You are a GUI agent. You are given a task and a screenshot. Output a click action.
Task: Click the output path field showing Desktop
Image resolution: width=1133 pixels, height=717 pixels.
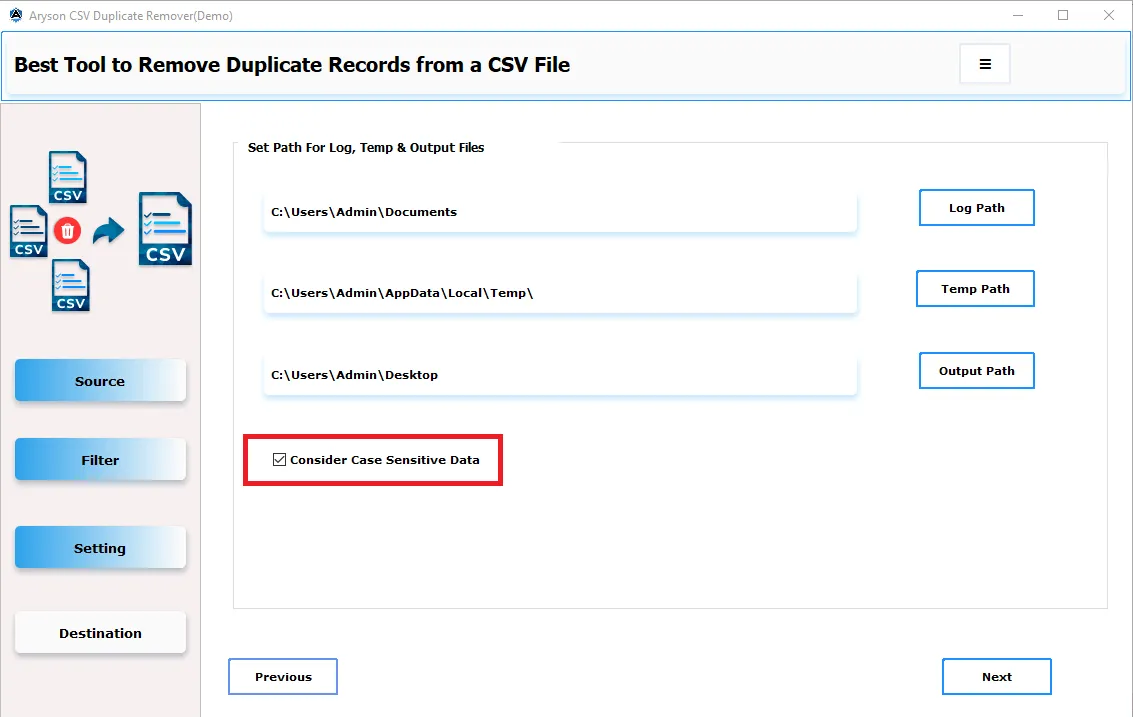[560, 374]
